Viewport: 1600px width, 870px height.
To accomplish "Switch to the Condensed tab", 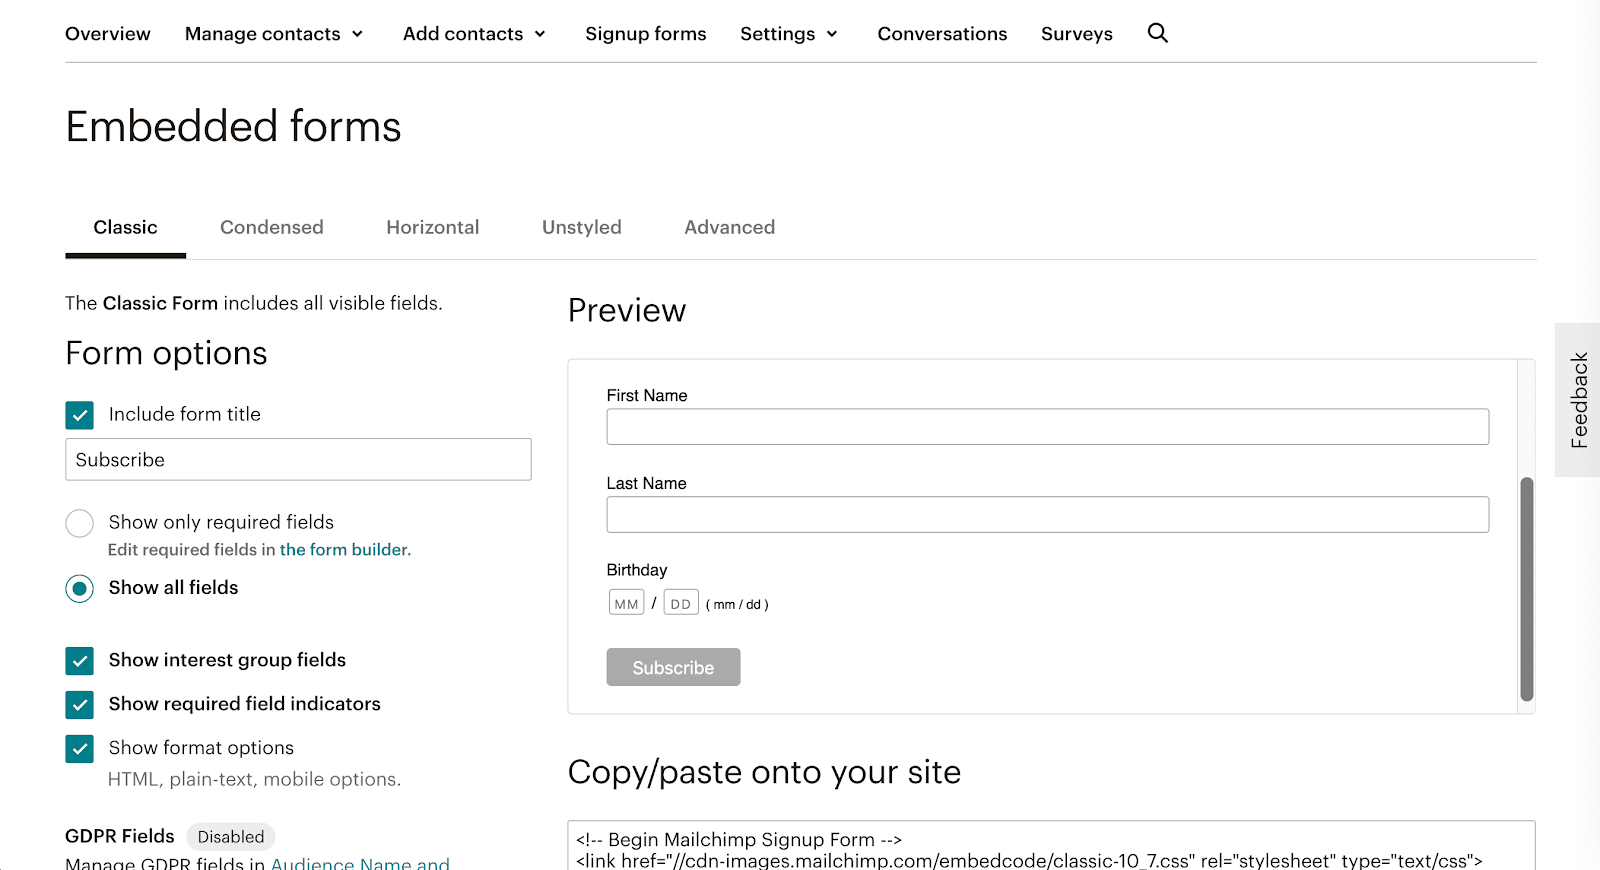I will (272, 228).
